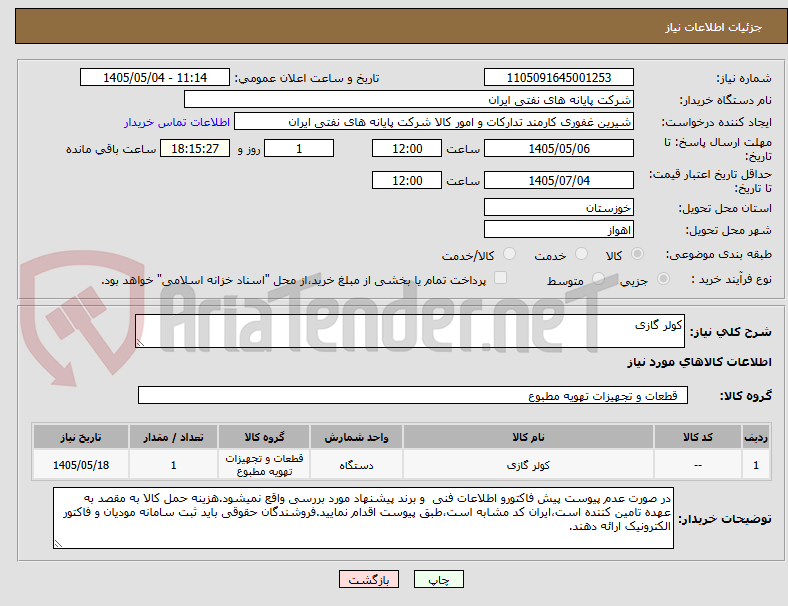Click the table cell کولر گازی in row 1
This screenshot has width=788, height=606.
[x=528, y=465]
